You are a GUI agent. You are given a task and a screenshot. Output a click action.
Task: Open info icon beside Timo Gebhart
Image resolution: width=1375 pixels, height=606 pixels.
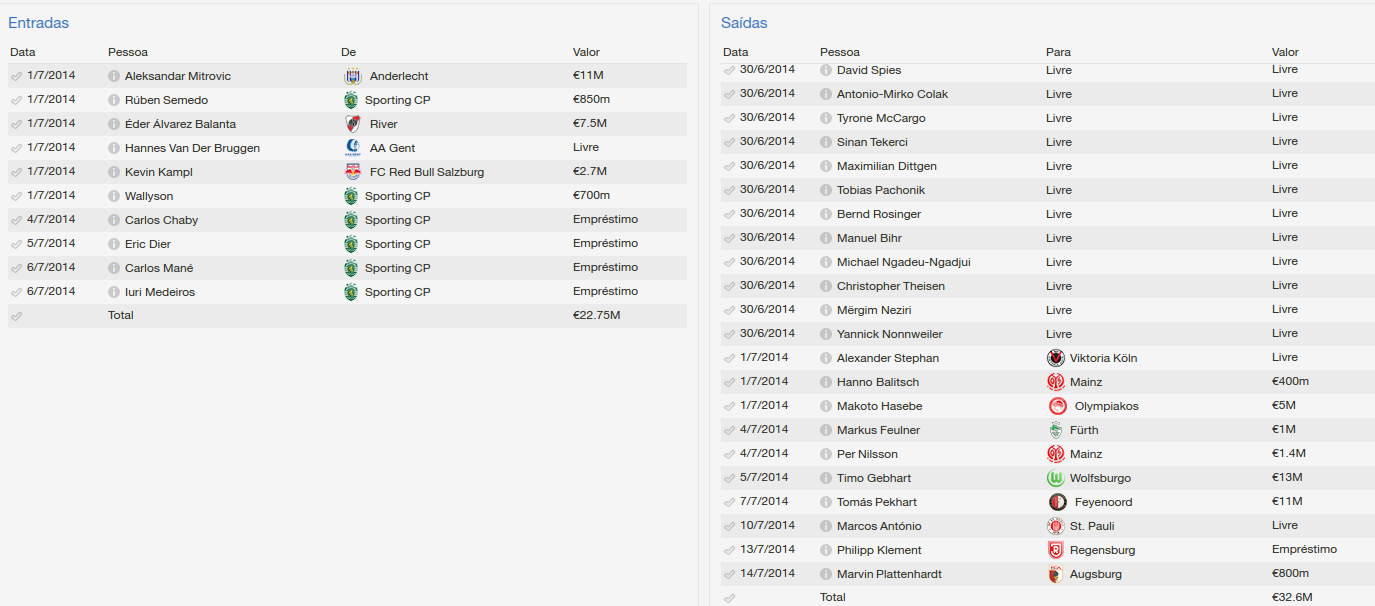(x=826, y=478)
